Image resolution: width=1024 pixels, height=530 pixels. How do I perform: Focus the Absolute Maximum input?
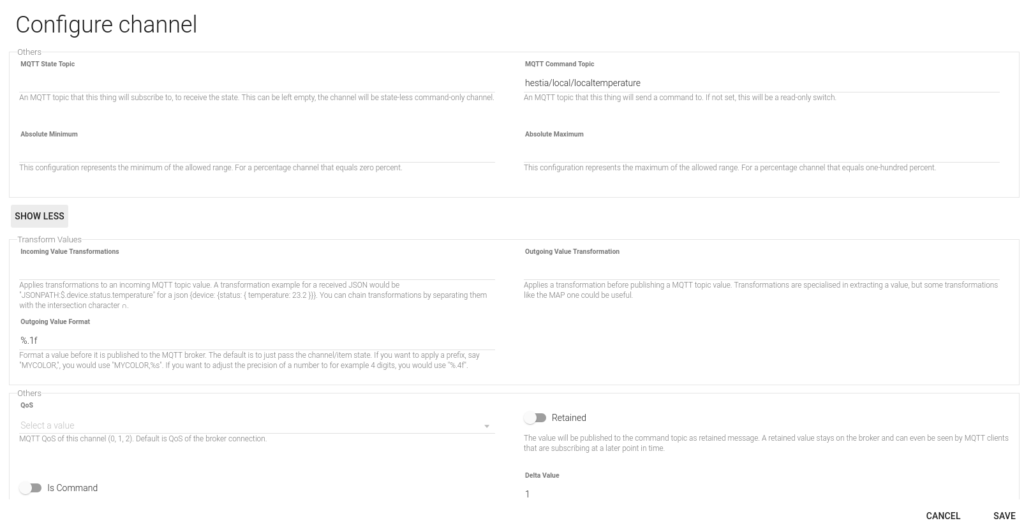pyautogui.click(x=761, y=153)
